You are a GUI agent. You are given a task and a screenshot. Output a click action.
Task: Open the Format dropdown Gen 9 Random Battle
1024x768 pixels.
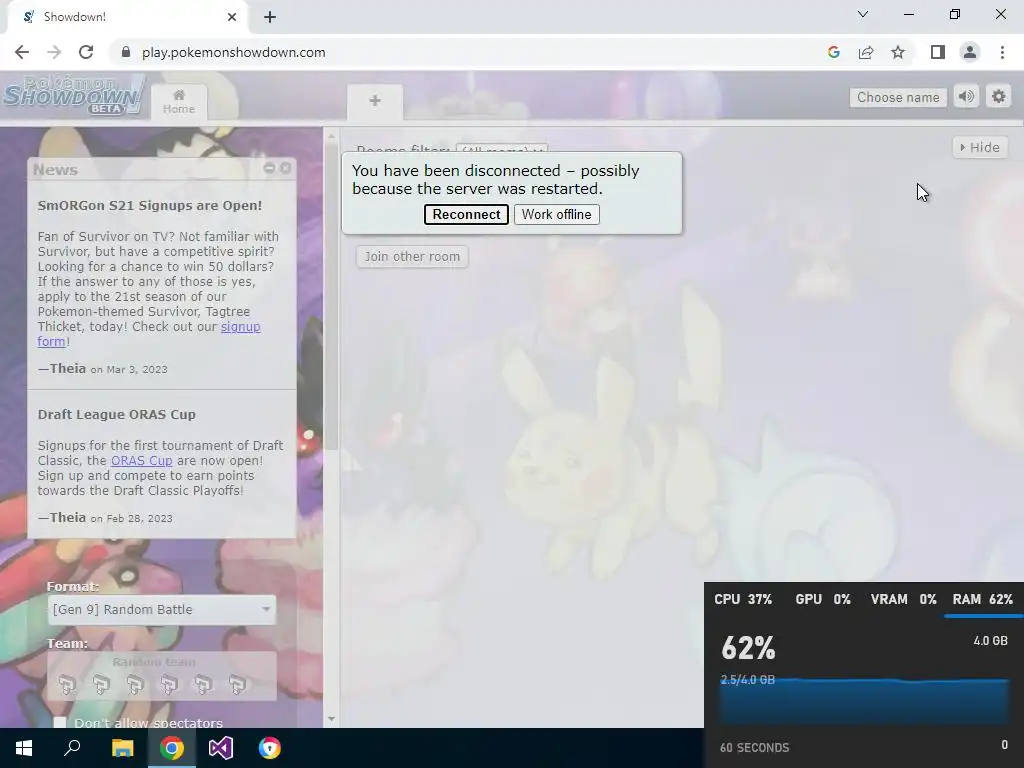[162, 609]
